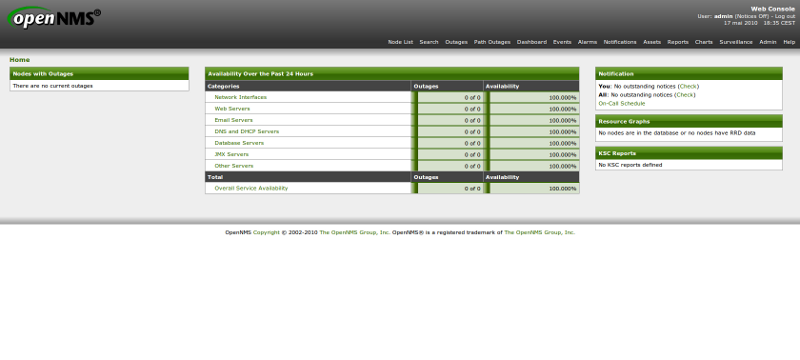Image resolution: width=800 pixels, height=360 pixels.
Task: Open Web Servers category
Action: point(232,109)
